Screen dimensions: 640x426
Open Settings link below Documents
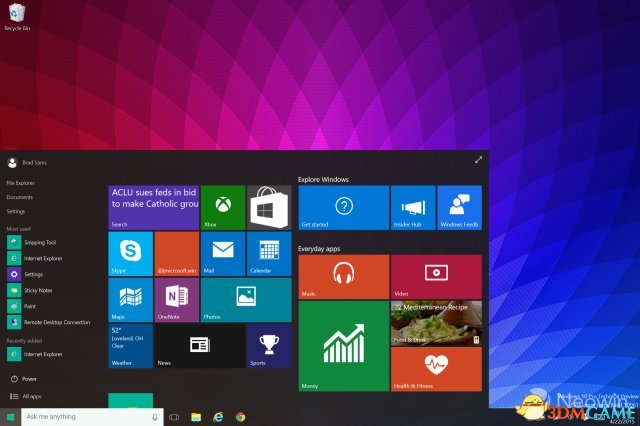point(16,211)
